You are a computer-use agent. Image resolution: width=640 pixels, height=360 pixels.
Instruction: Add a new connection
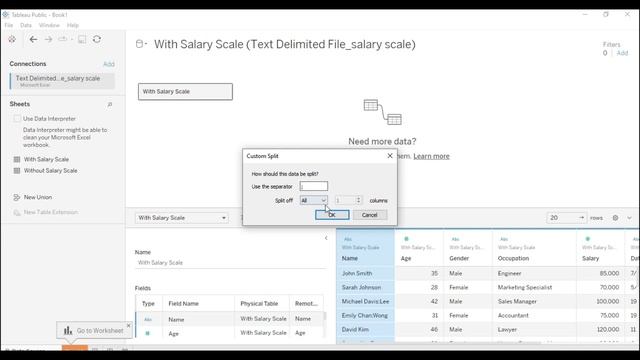coord(109,64)
